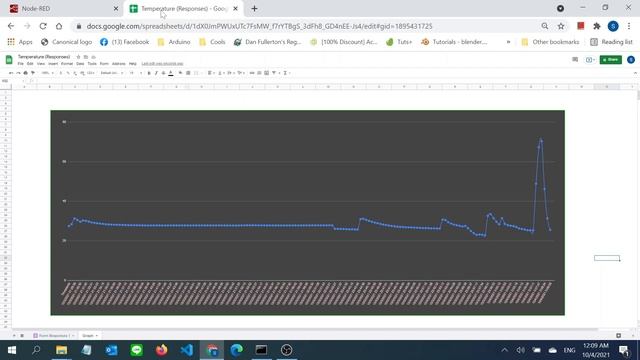Open OBS Studio from the taskbar
The width and height of the screenshot is (640, 360).
tap(287, 350)
